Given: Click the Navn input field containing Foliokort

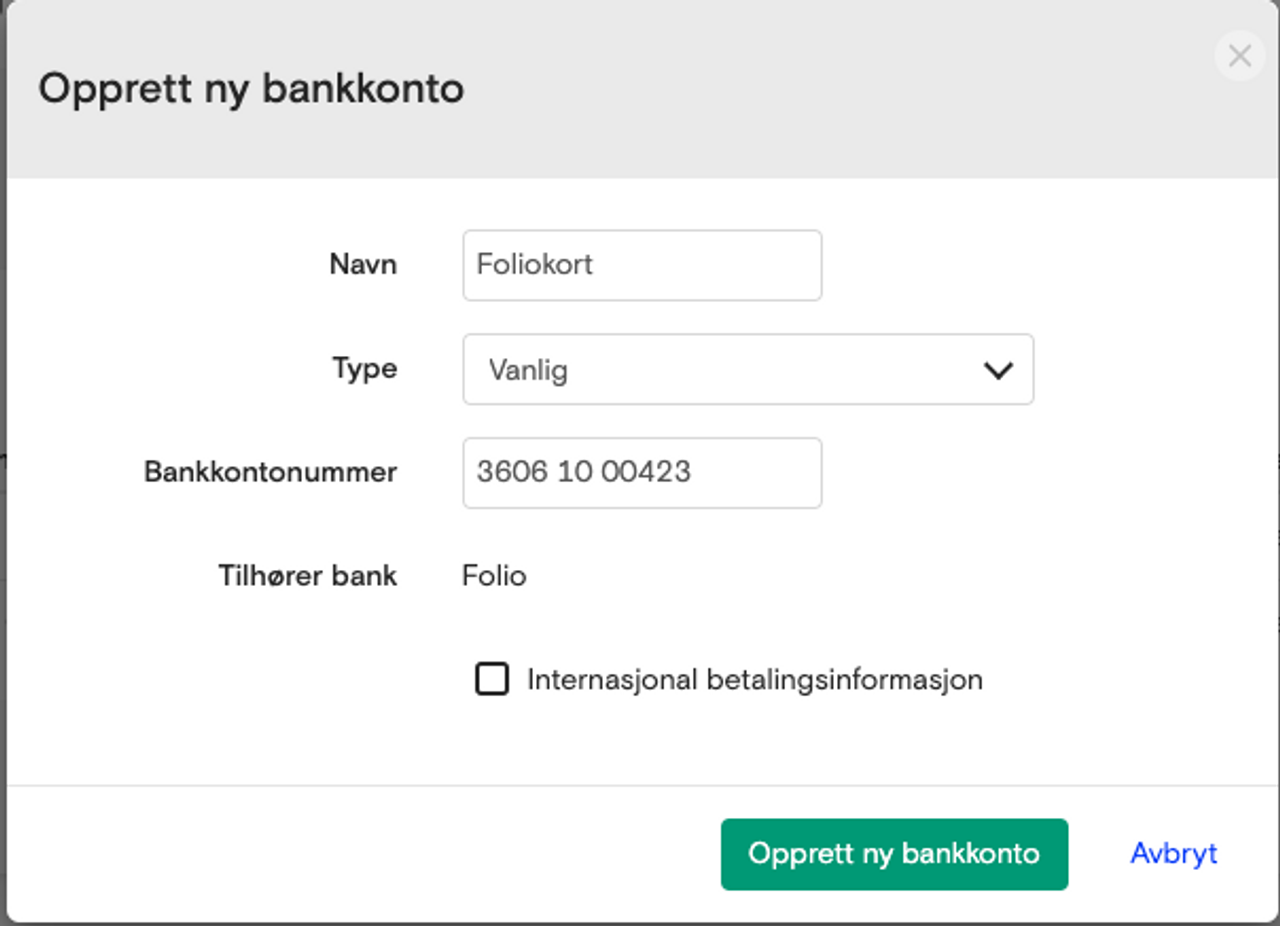Looking at the screenshot, I should point(642,265).
